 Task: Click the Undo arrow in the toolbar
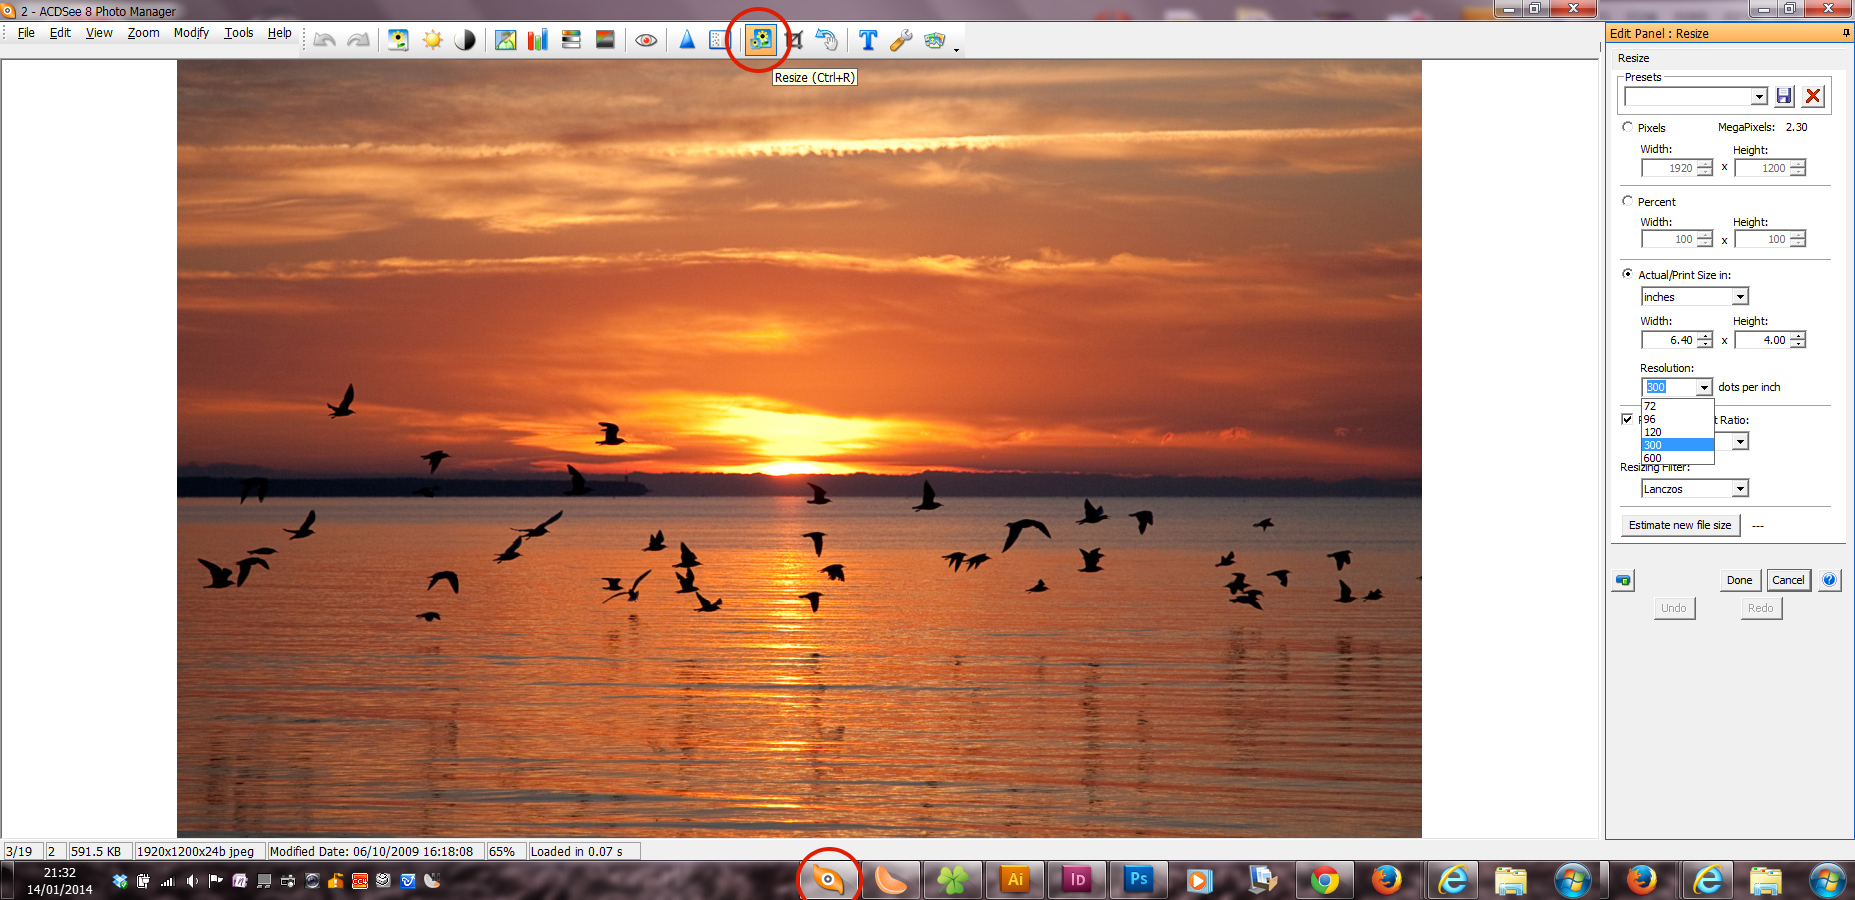pyautogui.click(x=324, y=40)
